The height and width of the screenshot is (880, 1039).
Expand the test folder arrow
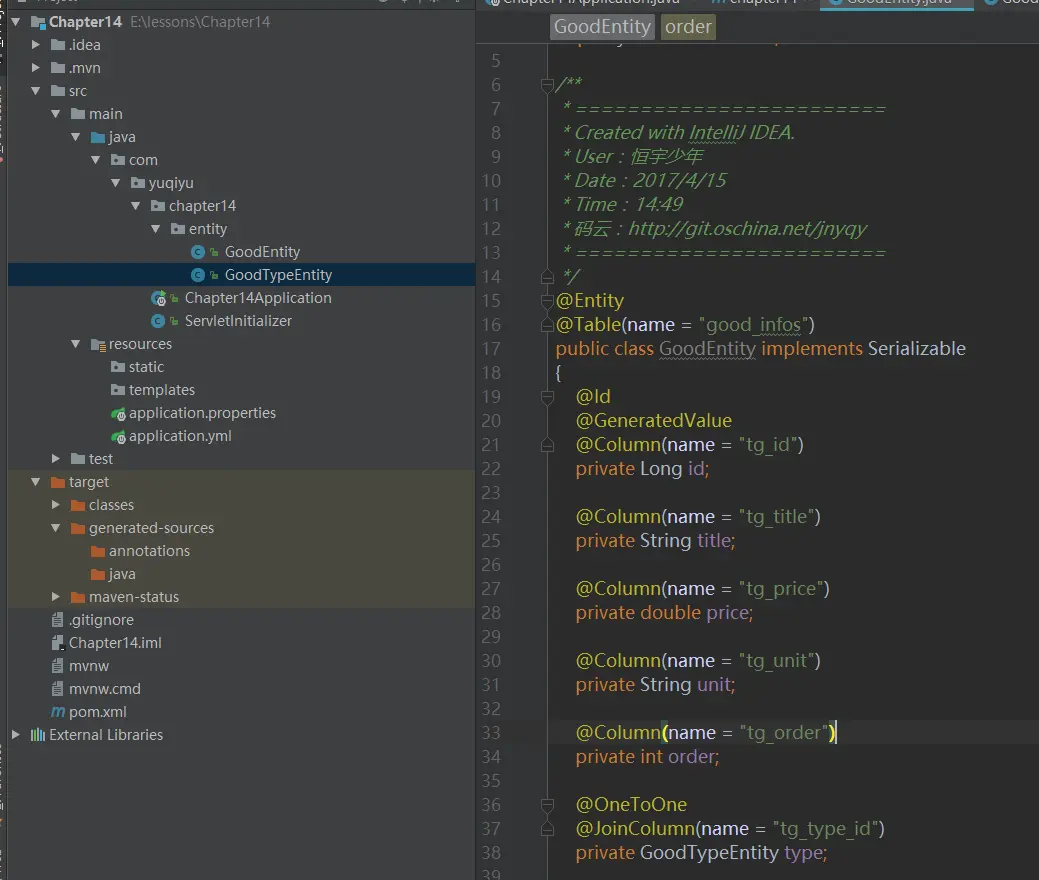point(56,459)
